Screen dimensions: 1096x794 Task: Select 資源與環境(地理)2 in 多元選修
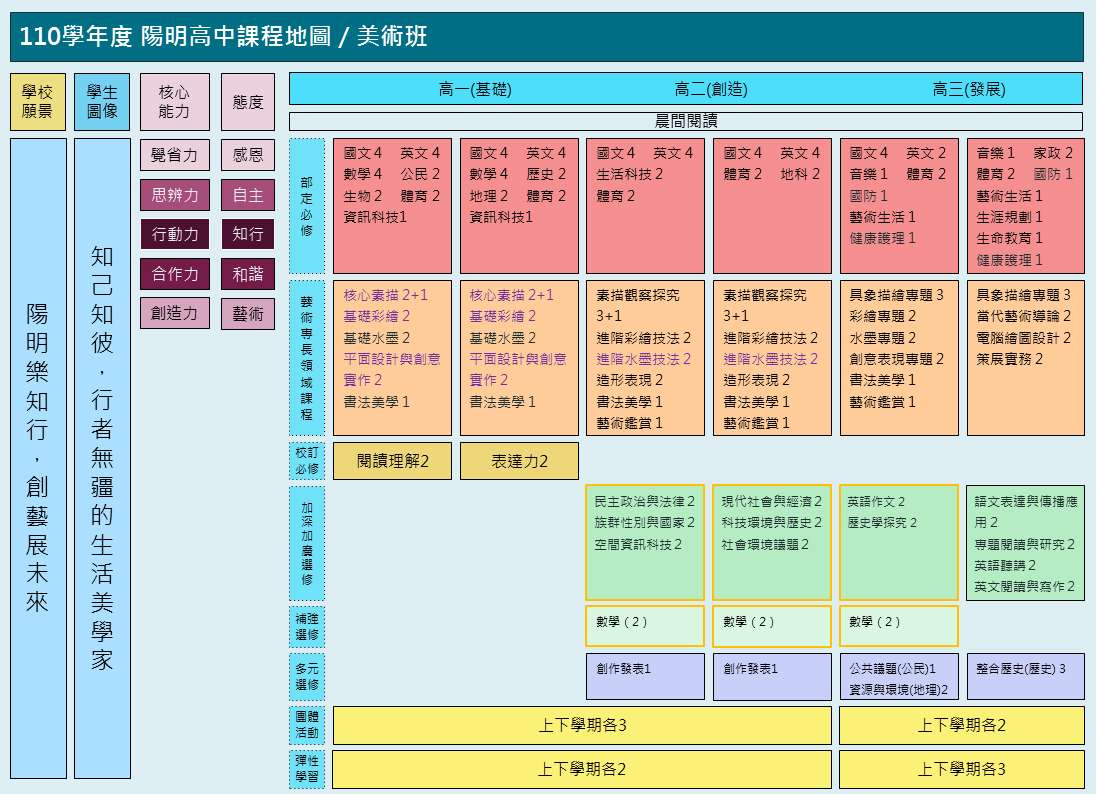point(898,689)
